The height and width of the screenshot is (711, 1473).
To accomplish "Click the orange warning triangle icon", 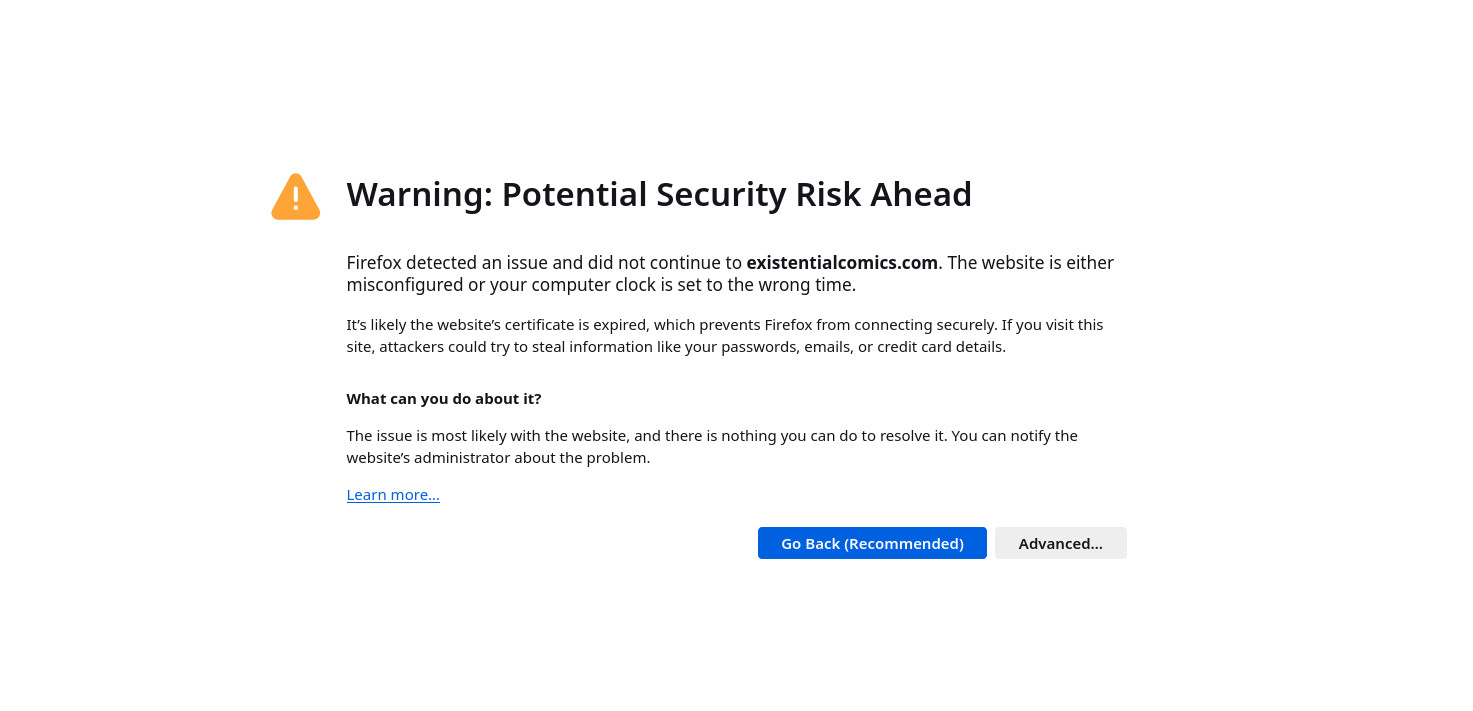I will [x=296, y=196].
